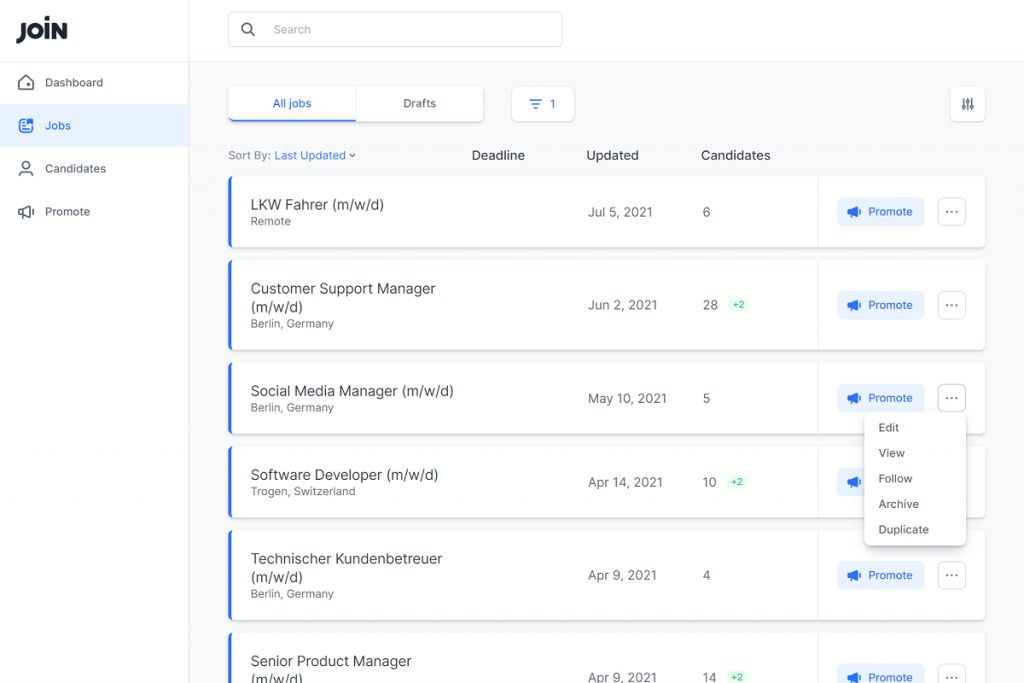1024x683 pixels.
Task: Promote the Social Media Manager job
Action: coord(880,398)
